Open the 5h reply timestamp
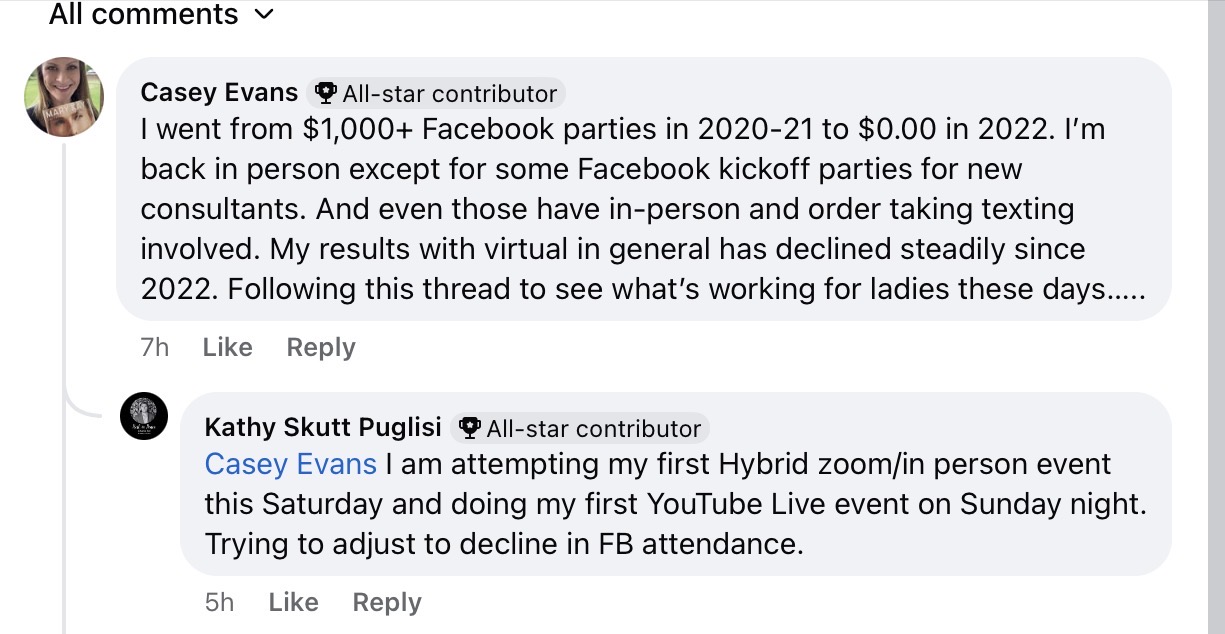Image resolution: width=1225 pixels, height=634 pixels. pos(219,602)
